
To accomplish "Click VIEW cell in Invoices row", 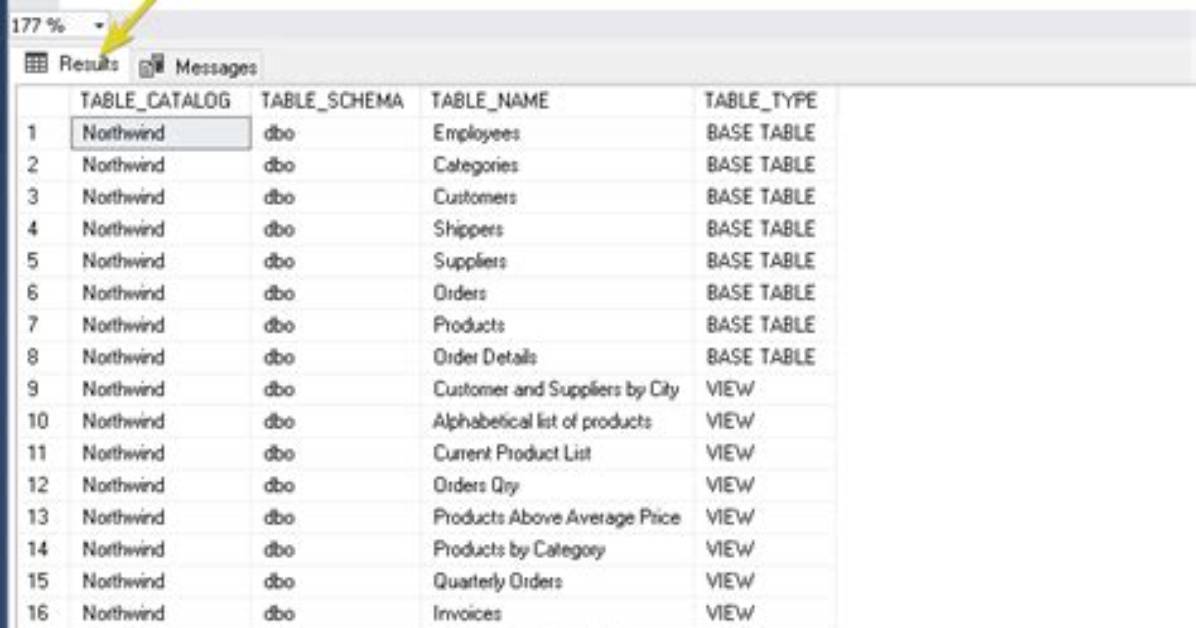I will point(765,614).
